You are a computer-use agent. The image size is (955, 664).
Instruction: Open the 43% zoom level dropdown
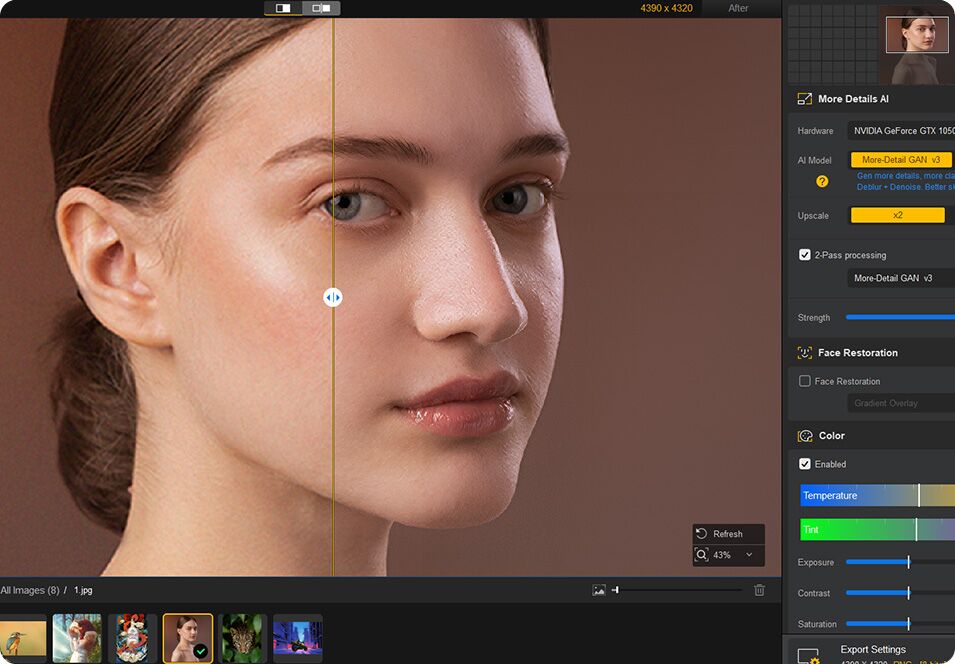[x=729, y=554]
